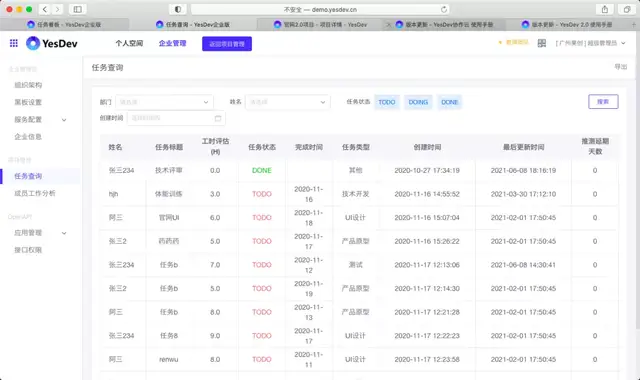
Task: Click the 体能训练 task title cell
Action: pos(169,194)
